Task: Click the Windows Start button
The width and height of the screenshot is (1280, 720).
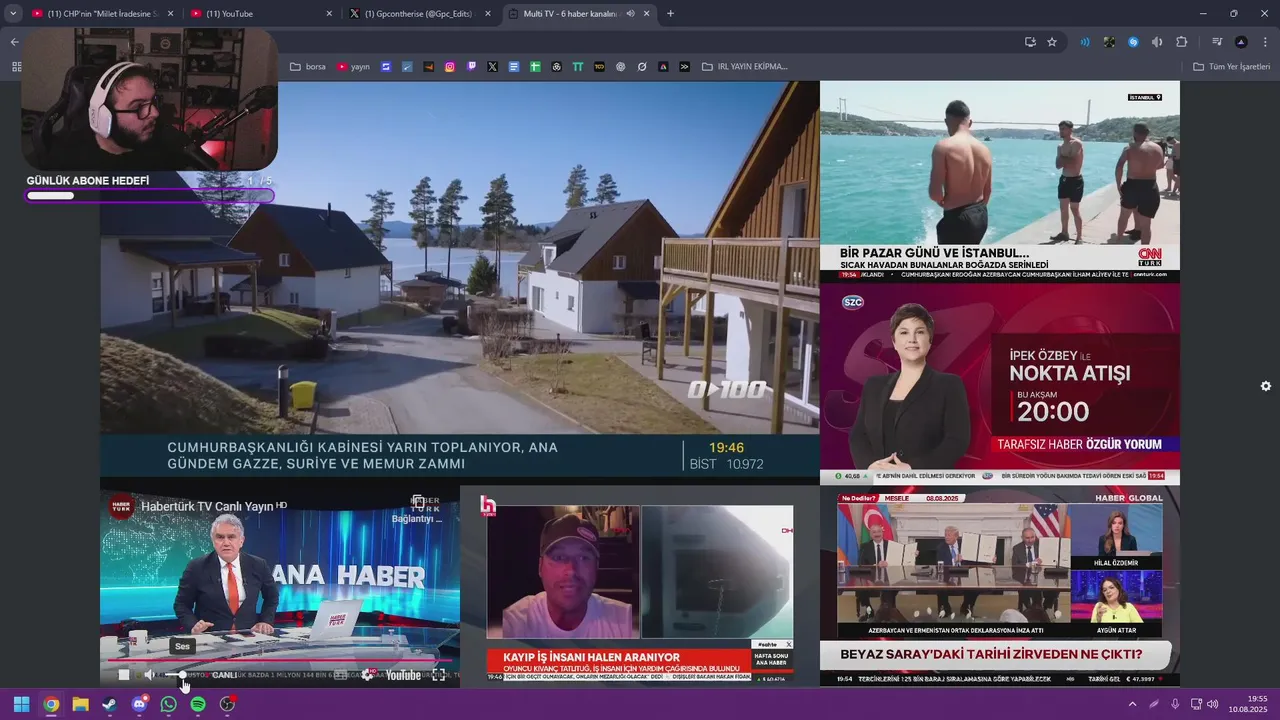Action: 21,704
